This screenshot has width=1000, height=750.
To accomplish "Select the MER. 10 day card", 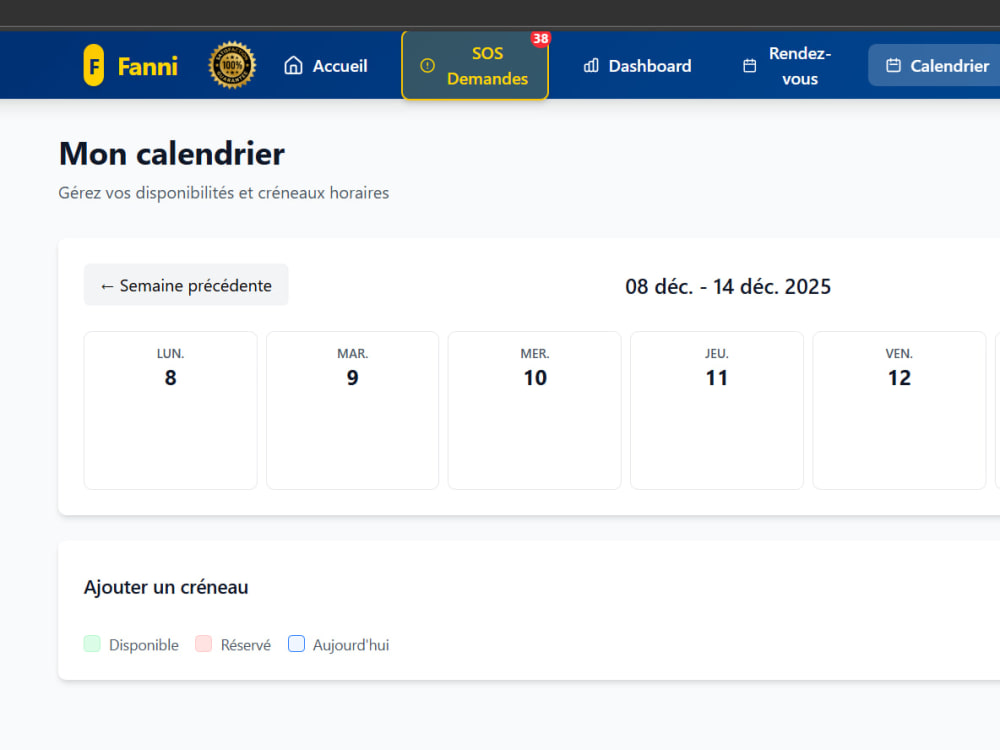I will 534,410.
